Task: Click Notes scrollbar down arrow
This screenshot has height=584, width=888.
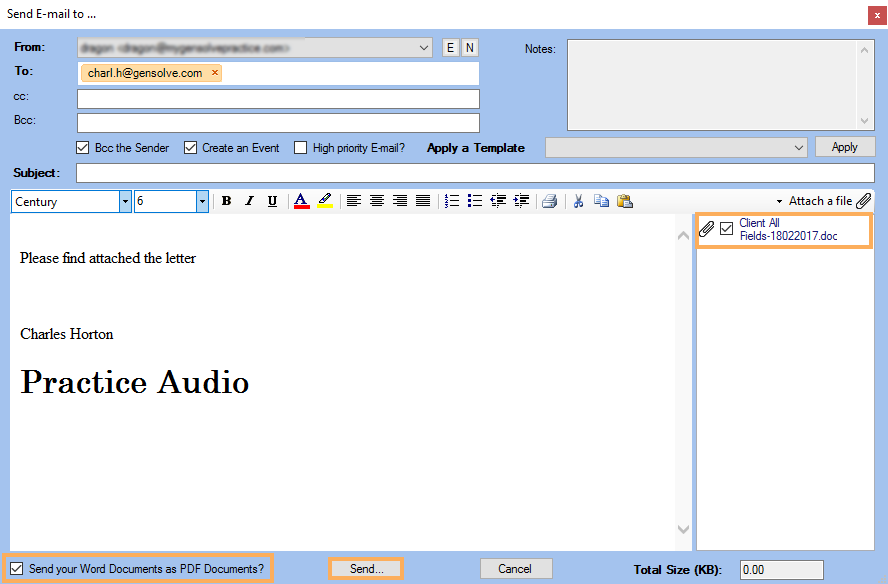Action: (x=864, y=121)
